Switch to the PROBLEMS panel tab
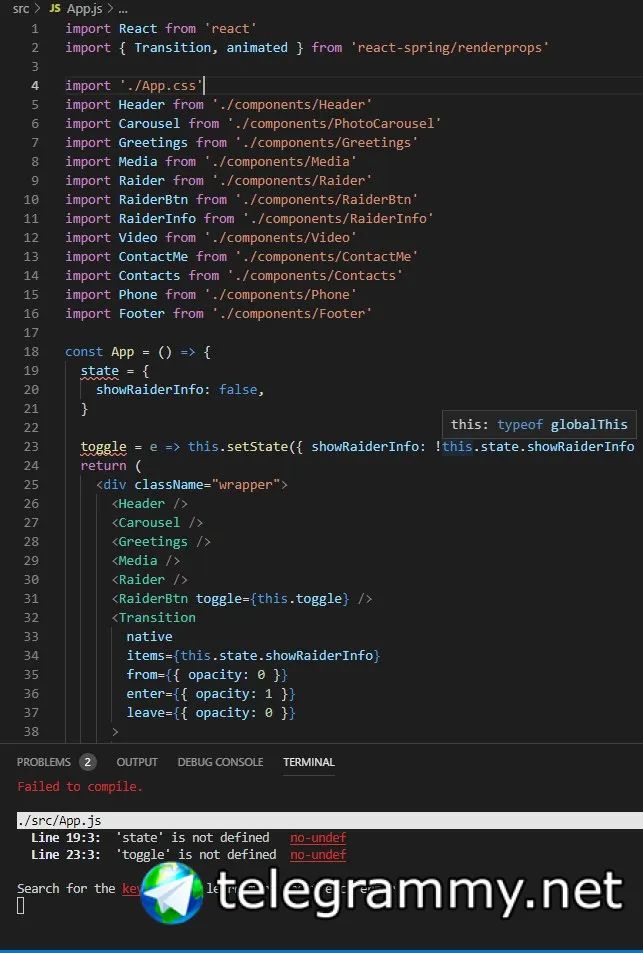The image size is (643, 953). click(43, 762)
